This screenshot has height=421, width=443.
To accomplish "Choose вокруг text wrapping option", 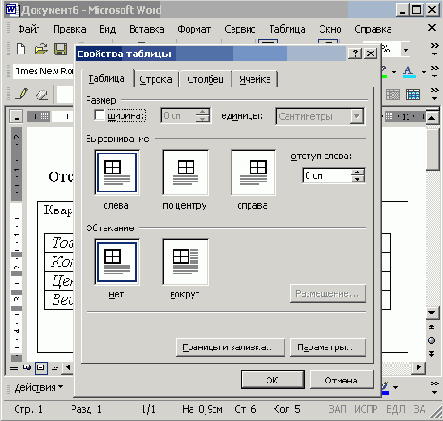I will (185, 262).
